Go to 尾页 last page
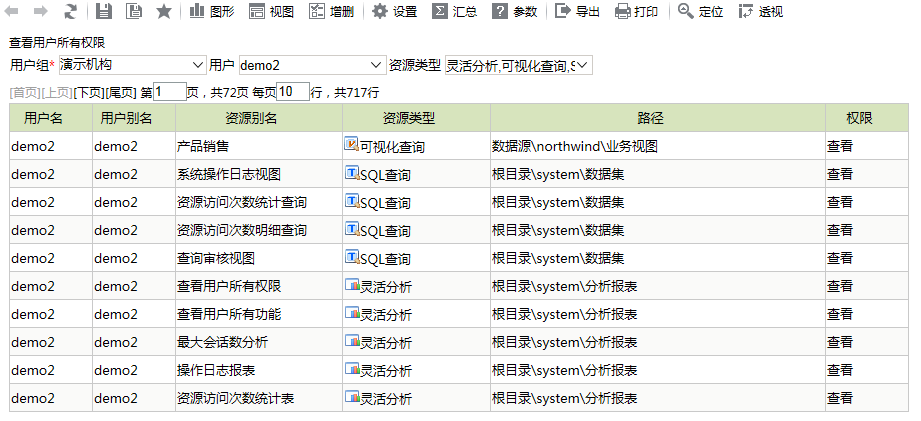 pyautogui.click(x=121, y=92)
